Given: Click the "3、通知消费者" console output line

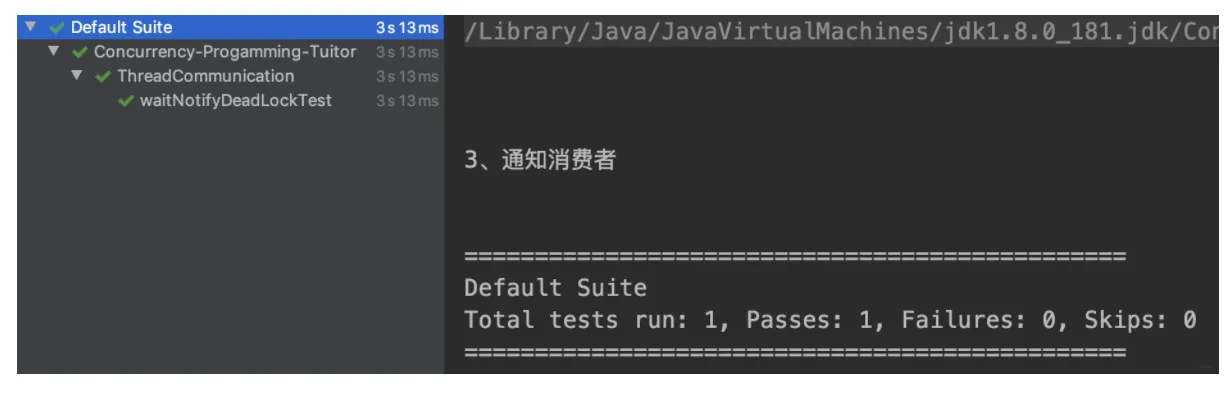Looking at the screenshot, I should click(x=539, y=161).
